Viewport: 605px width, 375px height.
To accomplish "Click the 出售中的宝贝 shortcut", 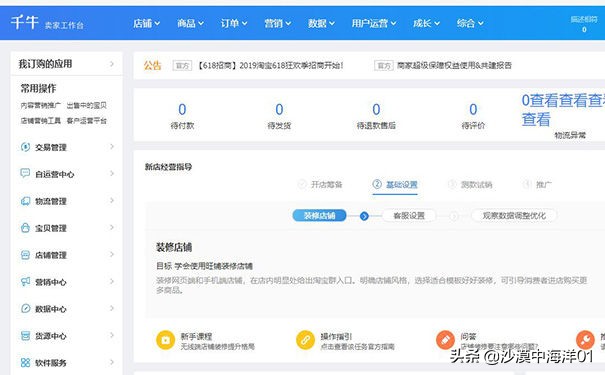I will point(86,105).
